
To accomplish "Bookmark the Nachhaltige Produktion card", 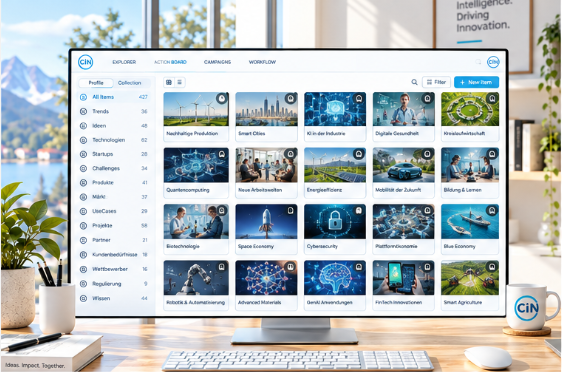I will pyautogui.click(x=222, y=98).
